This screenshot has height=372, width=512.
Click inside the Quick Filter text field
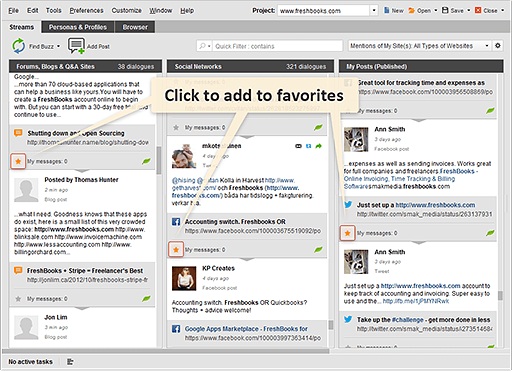pyautogui.click(x=277, y=46)
